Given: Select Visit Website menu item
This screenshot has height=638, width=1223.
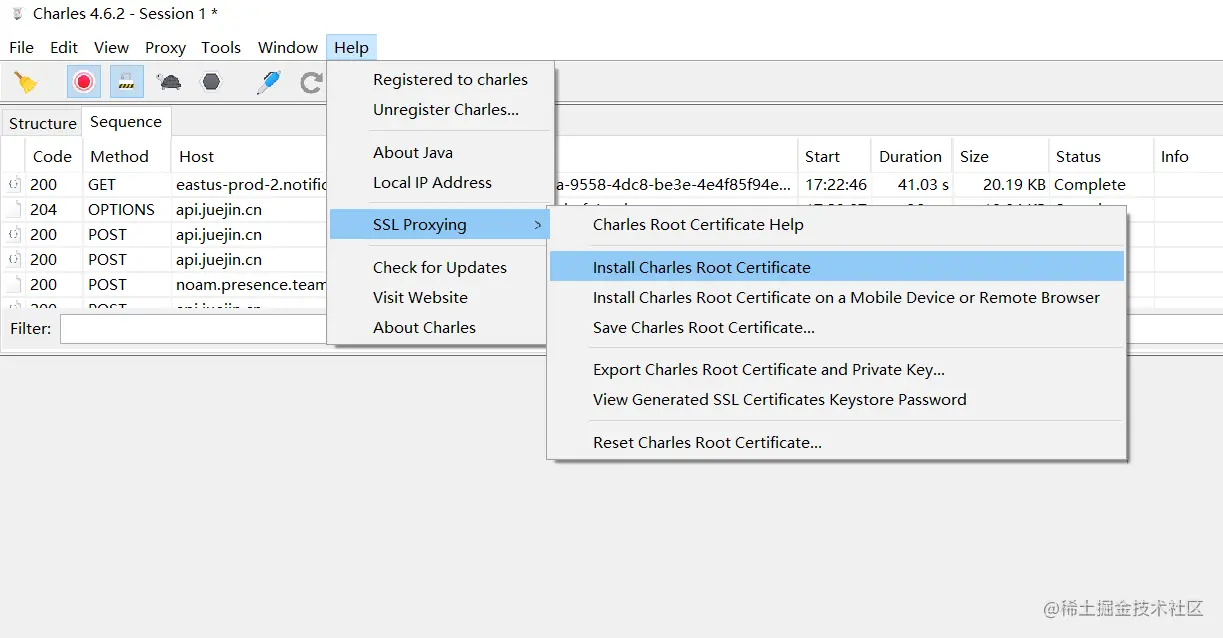Looking at the screenshot, I should pyautogui.click(x=439, y=297).
